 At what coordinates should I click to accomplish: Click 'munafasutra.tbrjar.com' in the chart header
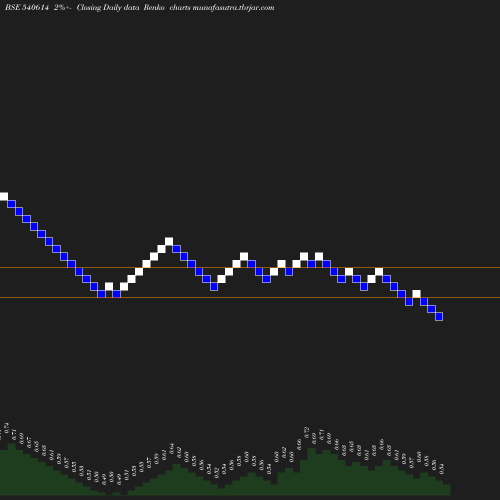click(233, 7)
